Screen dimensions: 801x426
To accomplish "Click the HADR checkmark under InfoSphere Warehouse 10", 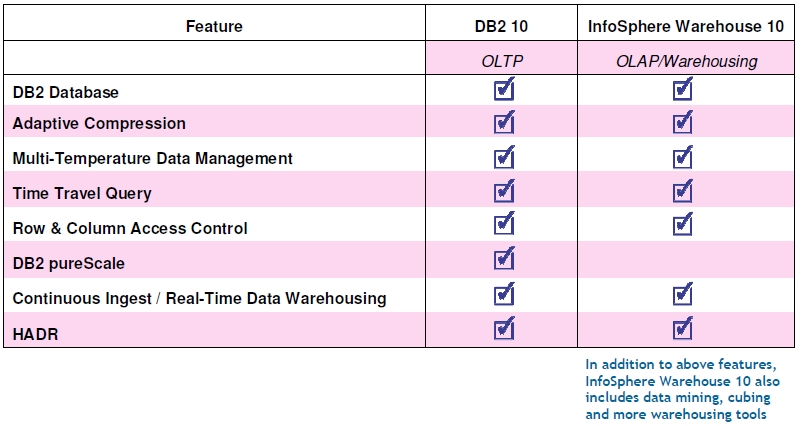I will [683, 328].
